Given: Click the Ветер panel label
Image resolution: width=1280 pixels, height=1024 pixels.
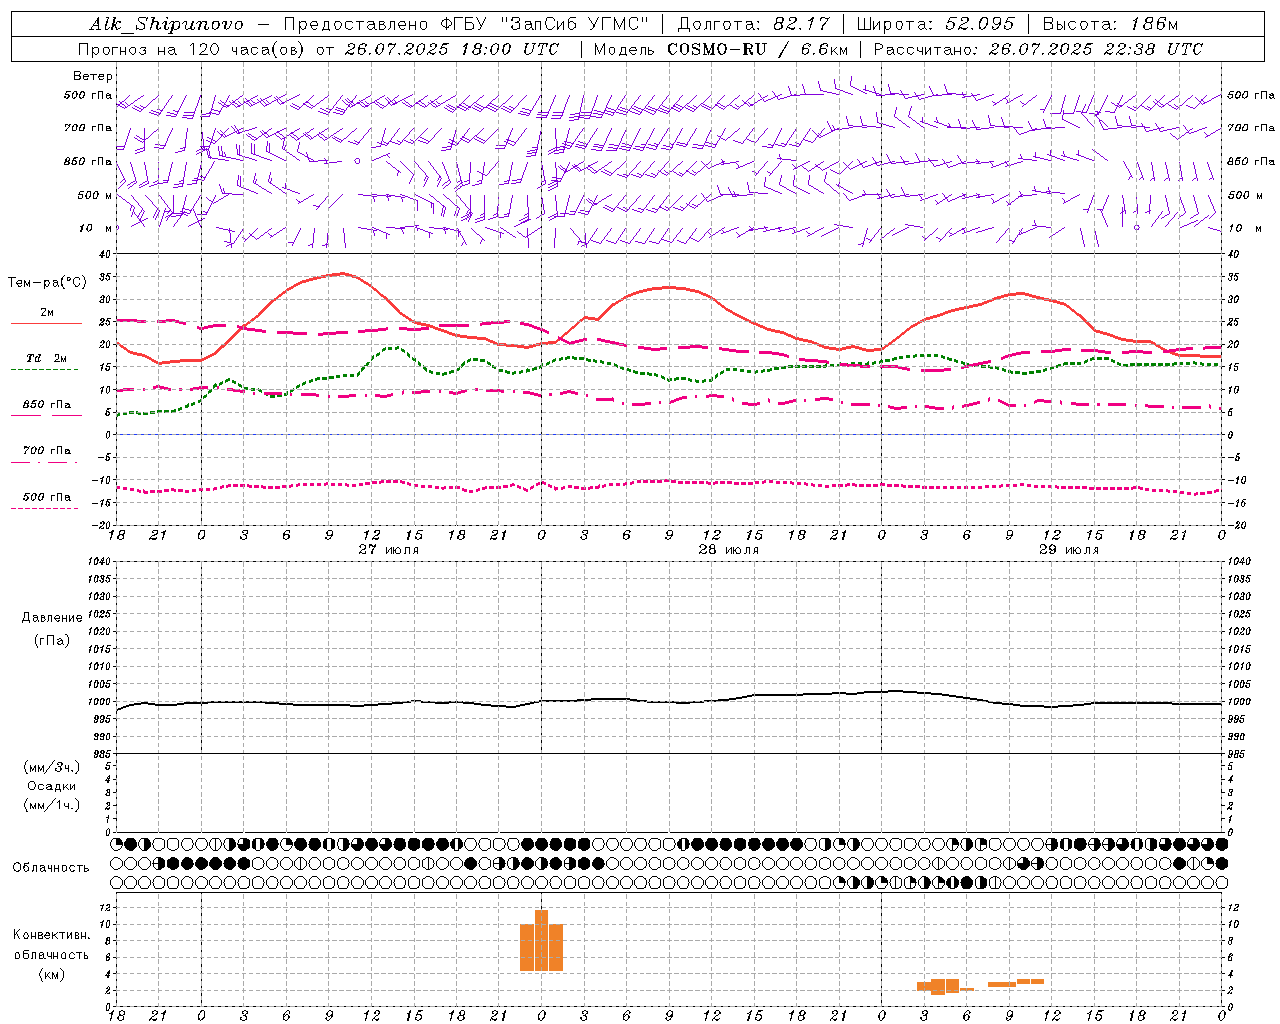Looking at the screenshot, I should pyautogui.click(x=92, y=76).
